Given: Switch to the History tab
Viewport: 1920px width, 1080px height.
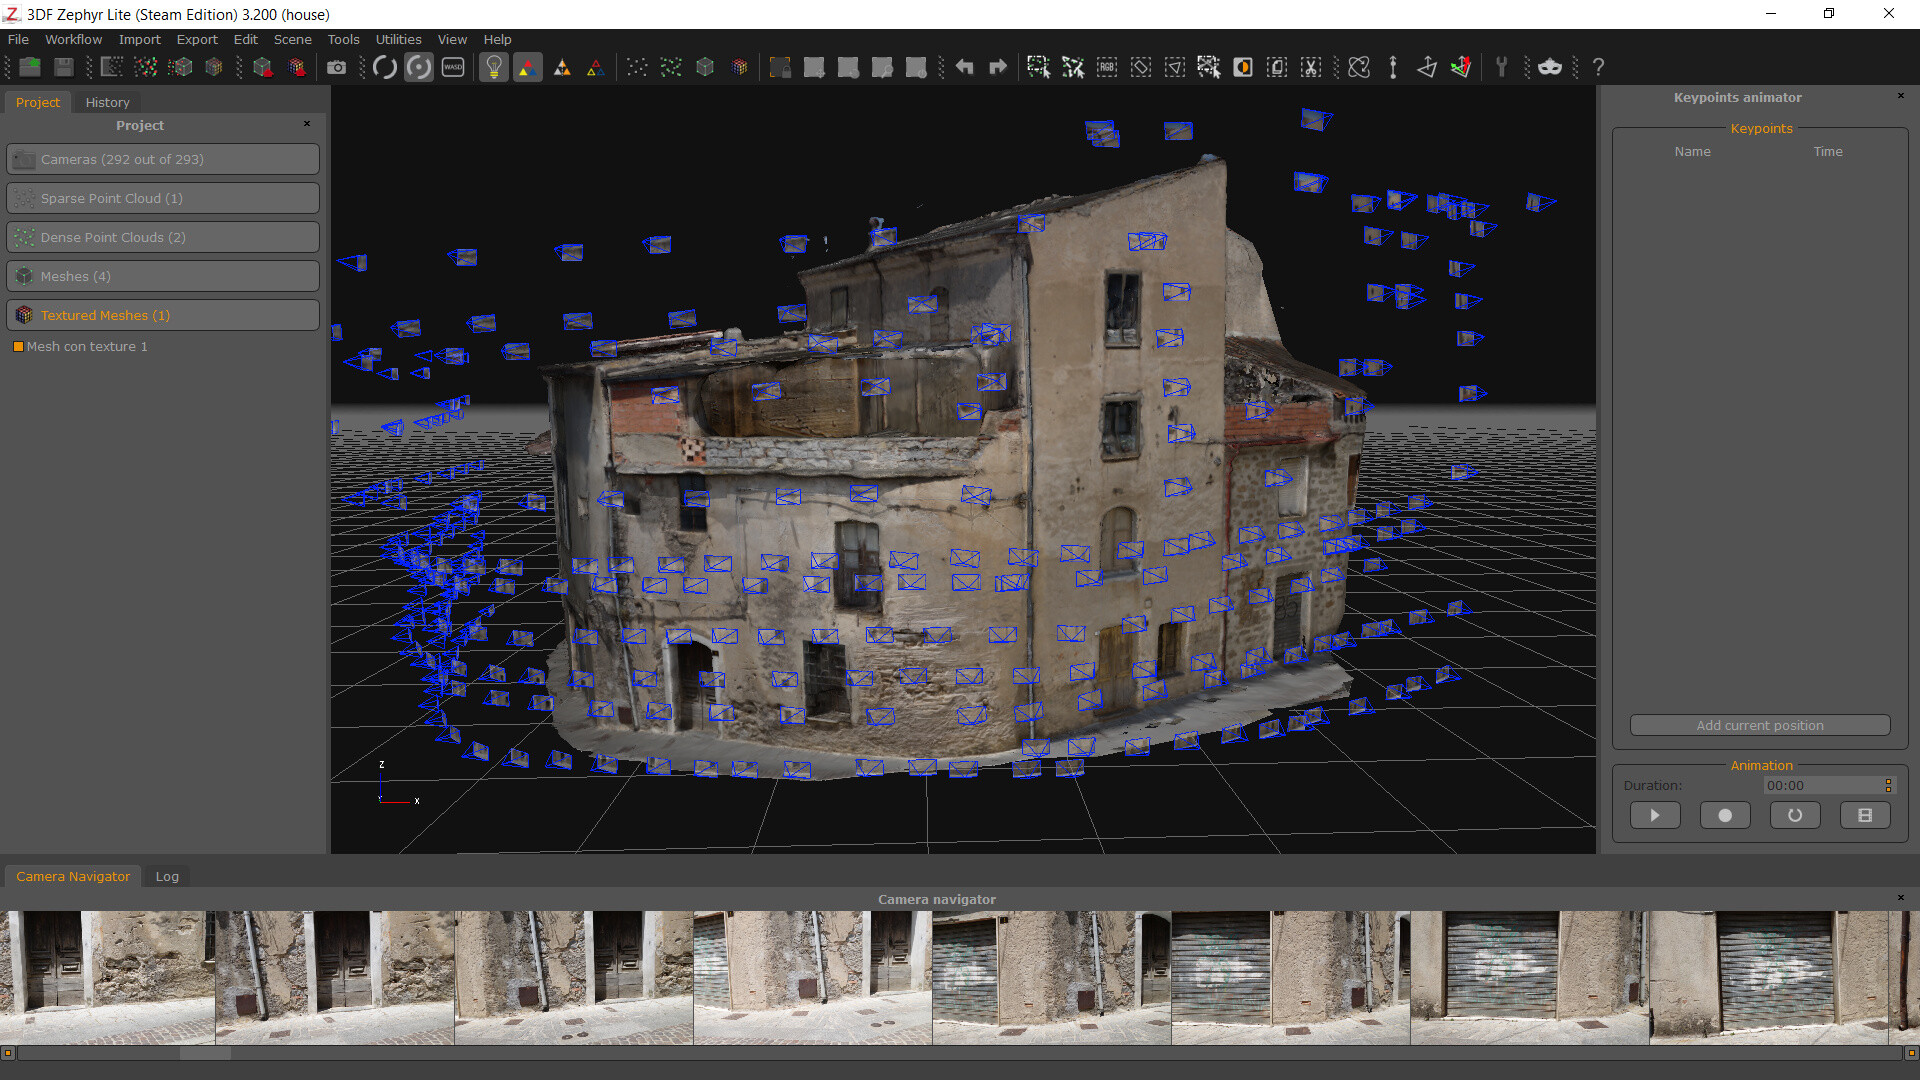Looking at the screenshot, I should click(x=107, y=102).
